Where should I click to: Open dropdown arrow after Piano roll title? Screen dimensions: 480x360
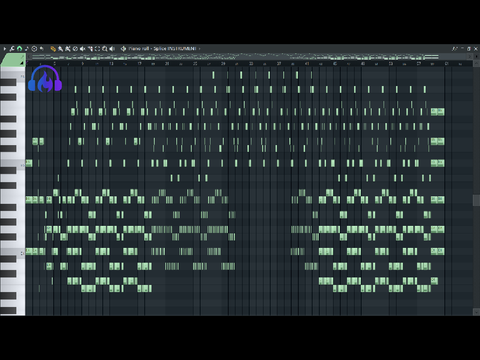point(199,49)
